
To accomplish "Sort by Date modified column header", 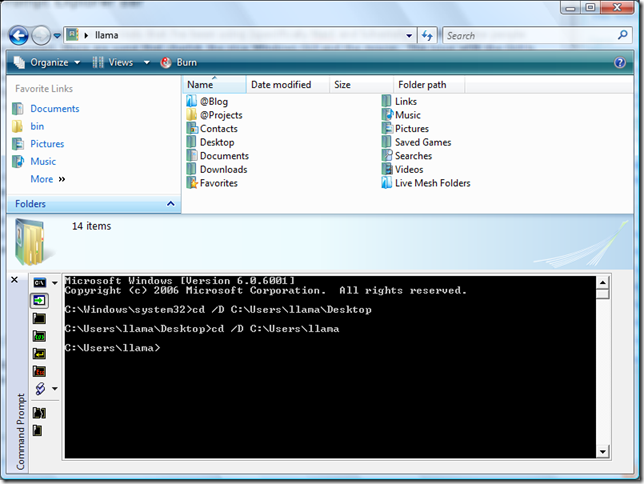I will [x=288, y=85].
